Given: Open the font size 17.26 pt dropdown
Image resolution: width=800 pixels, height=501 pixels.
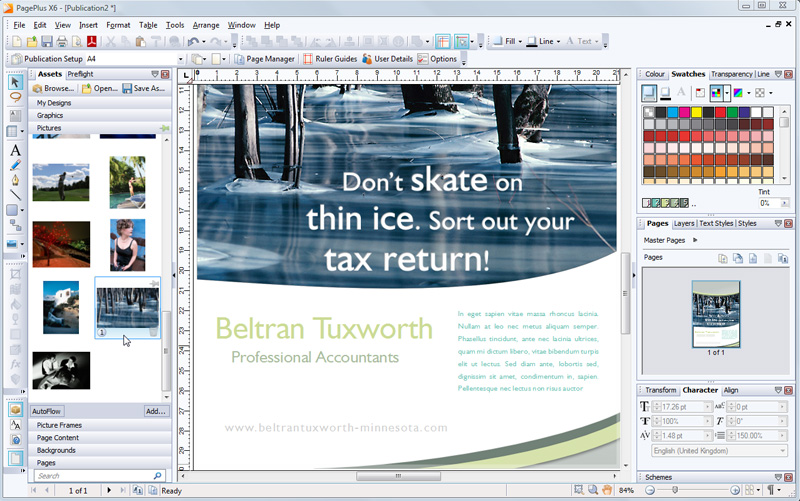Looking at the screenshot, I should 708,407.
